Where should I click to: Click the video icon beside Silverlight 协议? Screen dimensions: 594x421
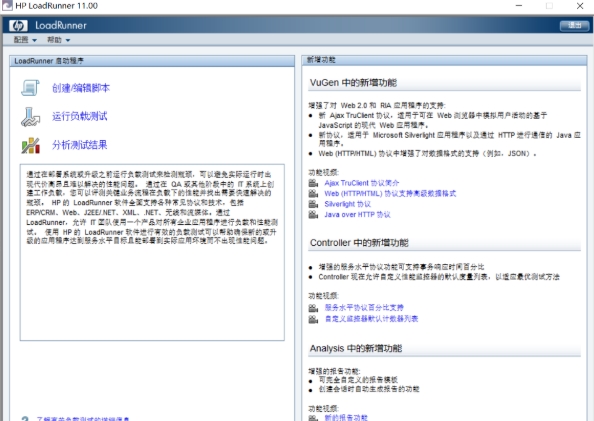(313, 204)
